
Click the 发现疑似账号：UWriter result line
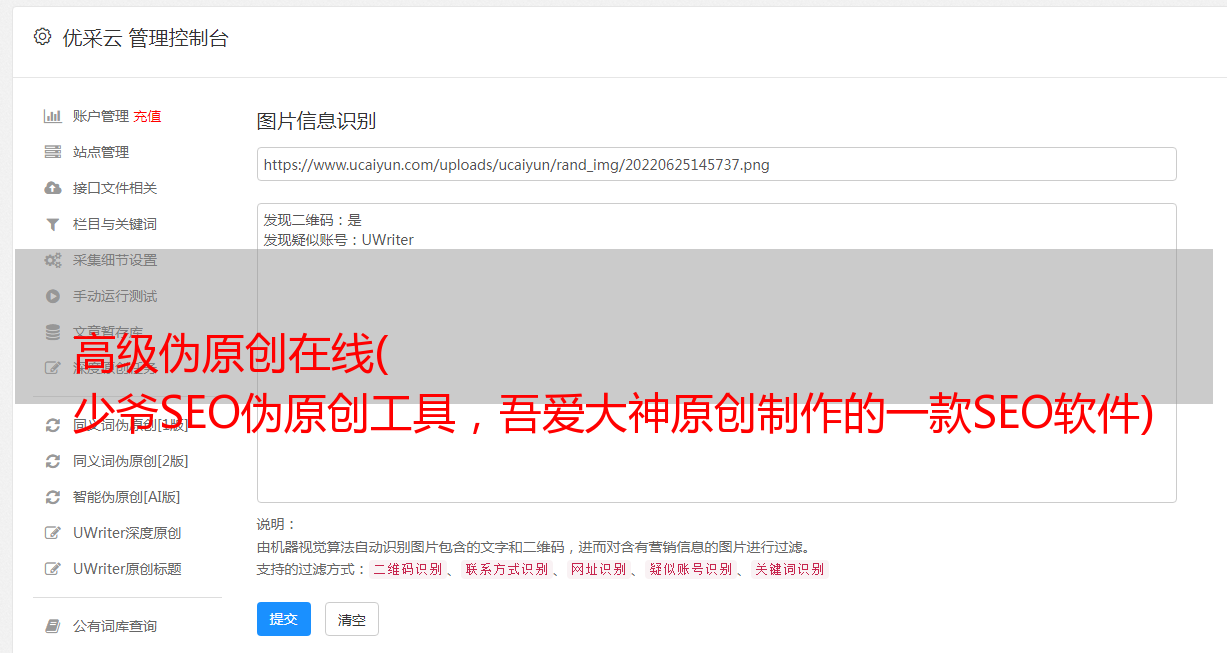(x=338, y=240)
